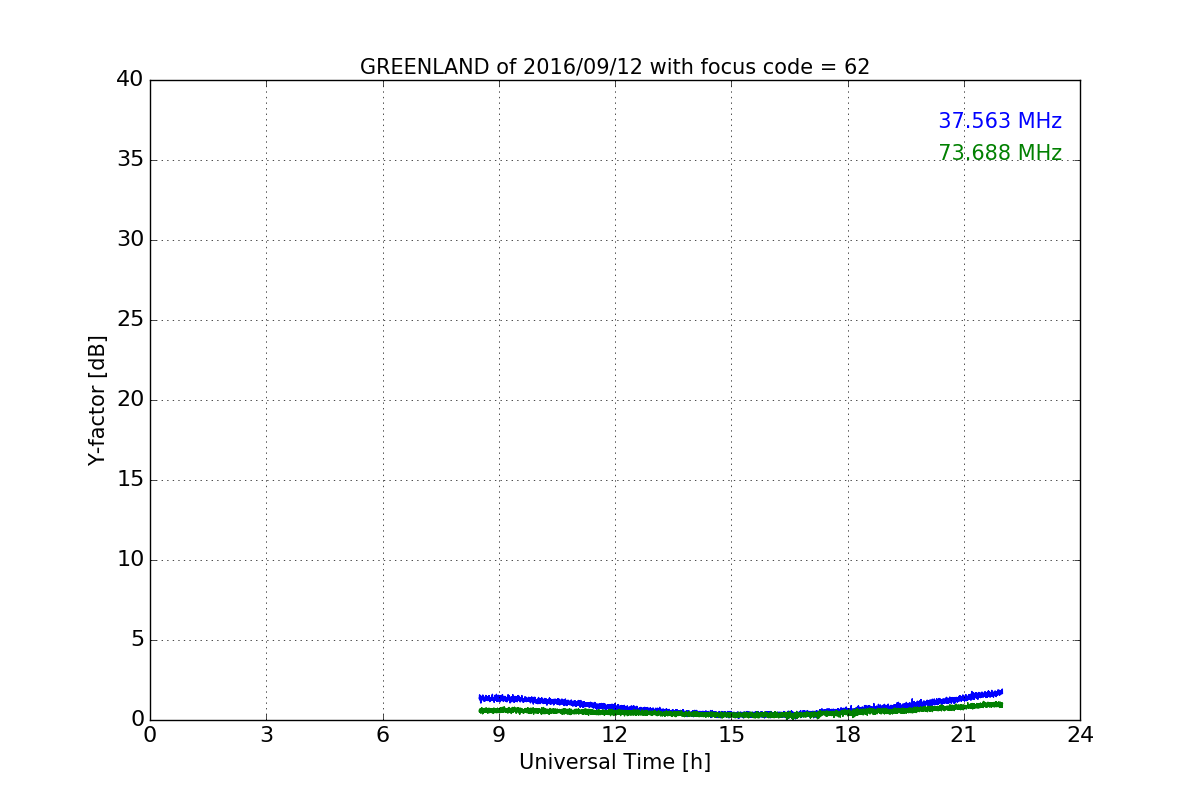The height and width of the screenshot is (800, 1200).
Task: Select the blue '37.563 MHz' legend label
Action: coord(1000,121)
